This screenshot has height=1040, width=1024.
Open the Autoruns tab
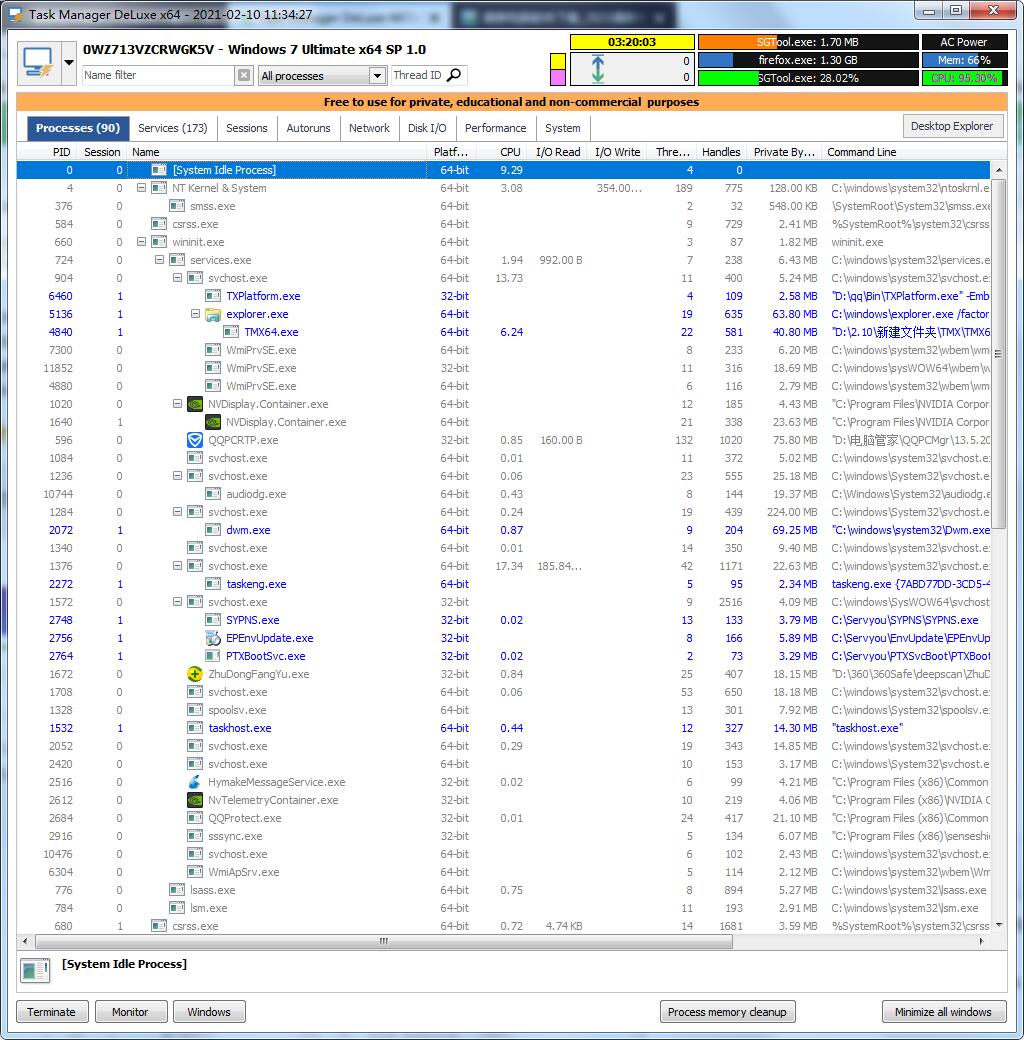pyautogui.click(x=308, y=128)
